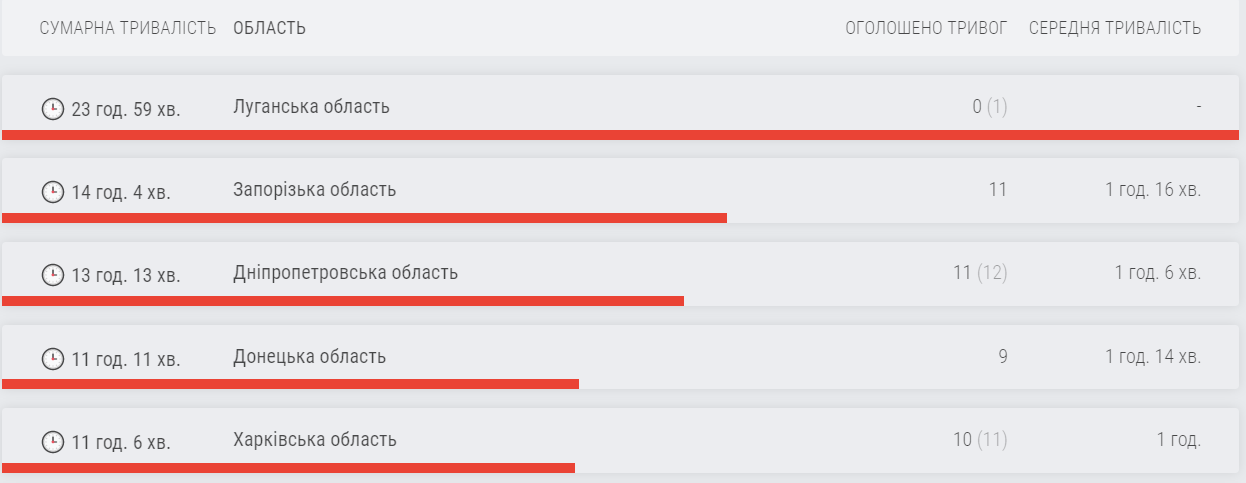1246x483 pixels.
Task: Click the clock icon in Дніпропетровська область row
Action: [52, 275]
